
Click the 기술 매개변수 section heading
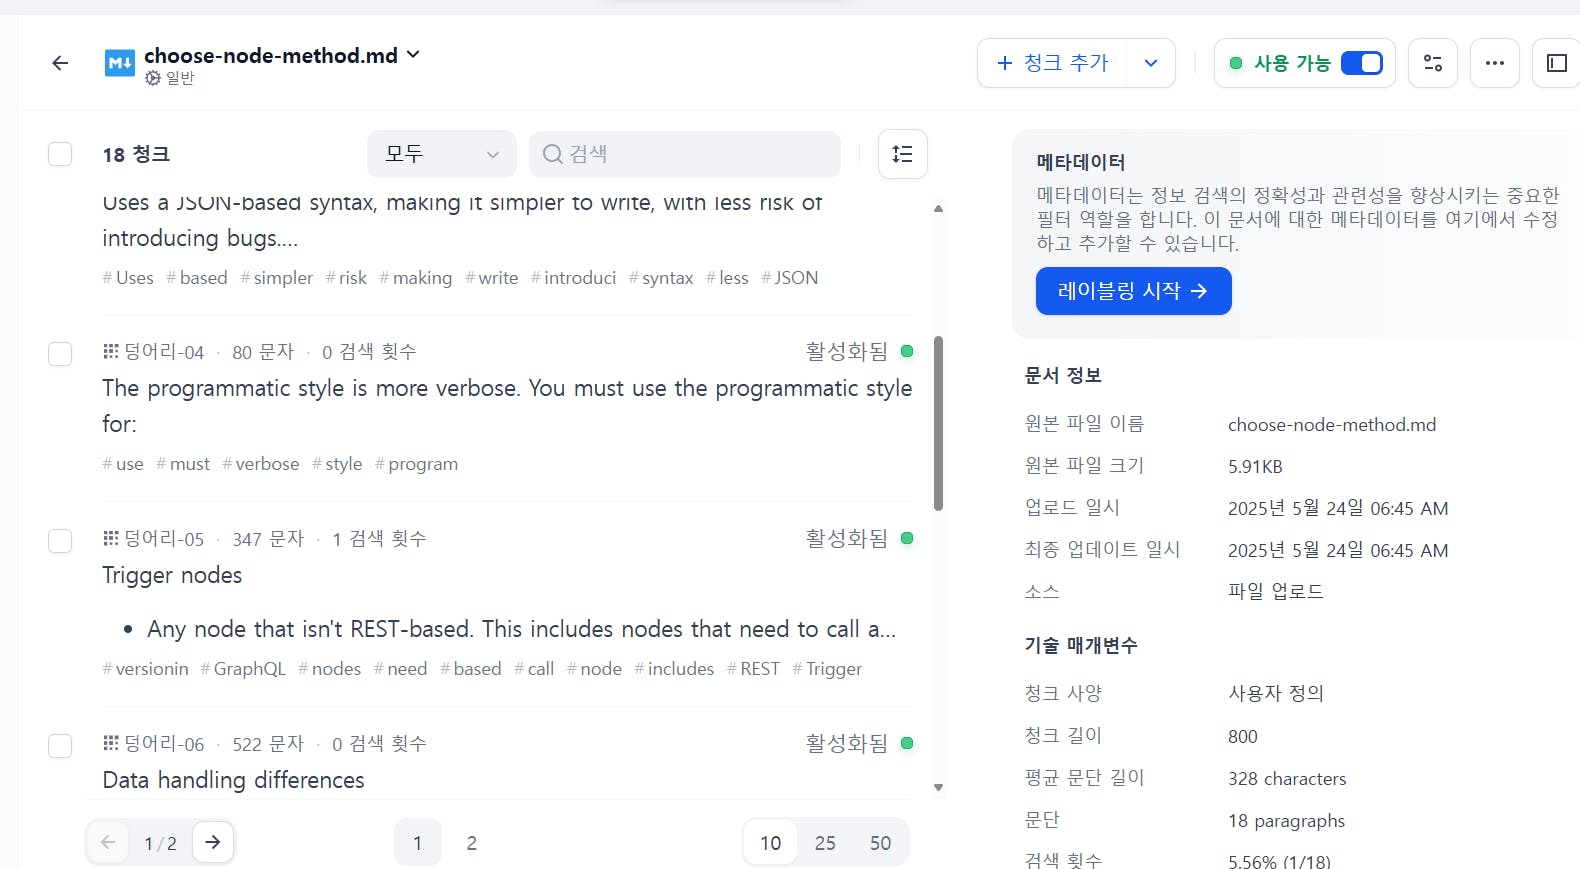[x=1081, y=646]
